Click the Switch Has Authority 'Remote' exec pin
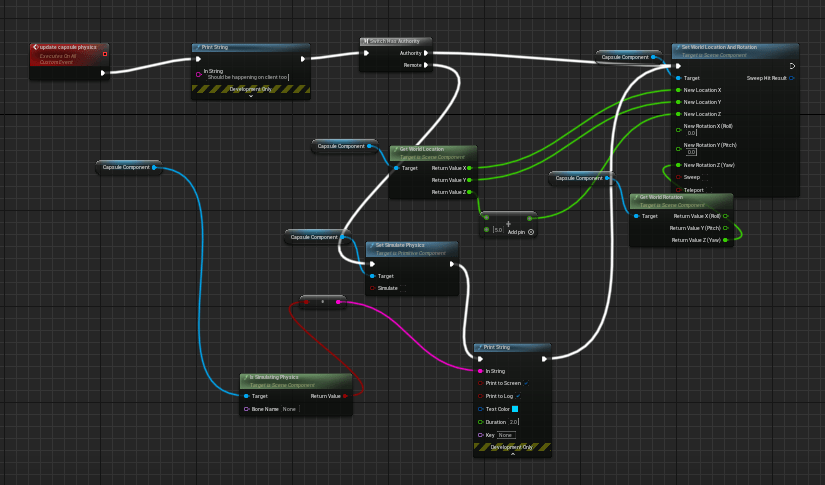Screen dimensions: 825x485 pos(426,65)
